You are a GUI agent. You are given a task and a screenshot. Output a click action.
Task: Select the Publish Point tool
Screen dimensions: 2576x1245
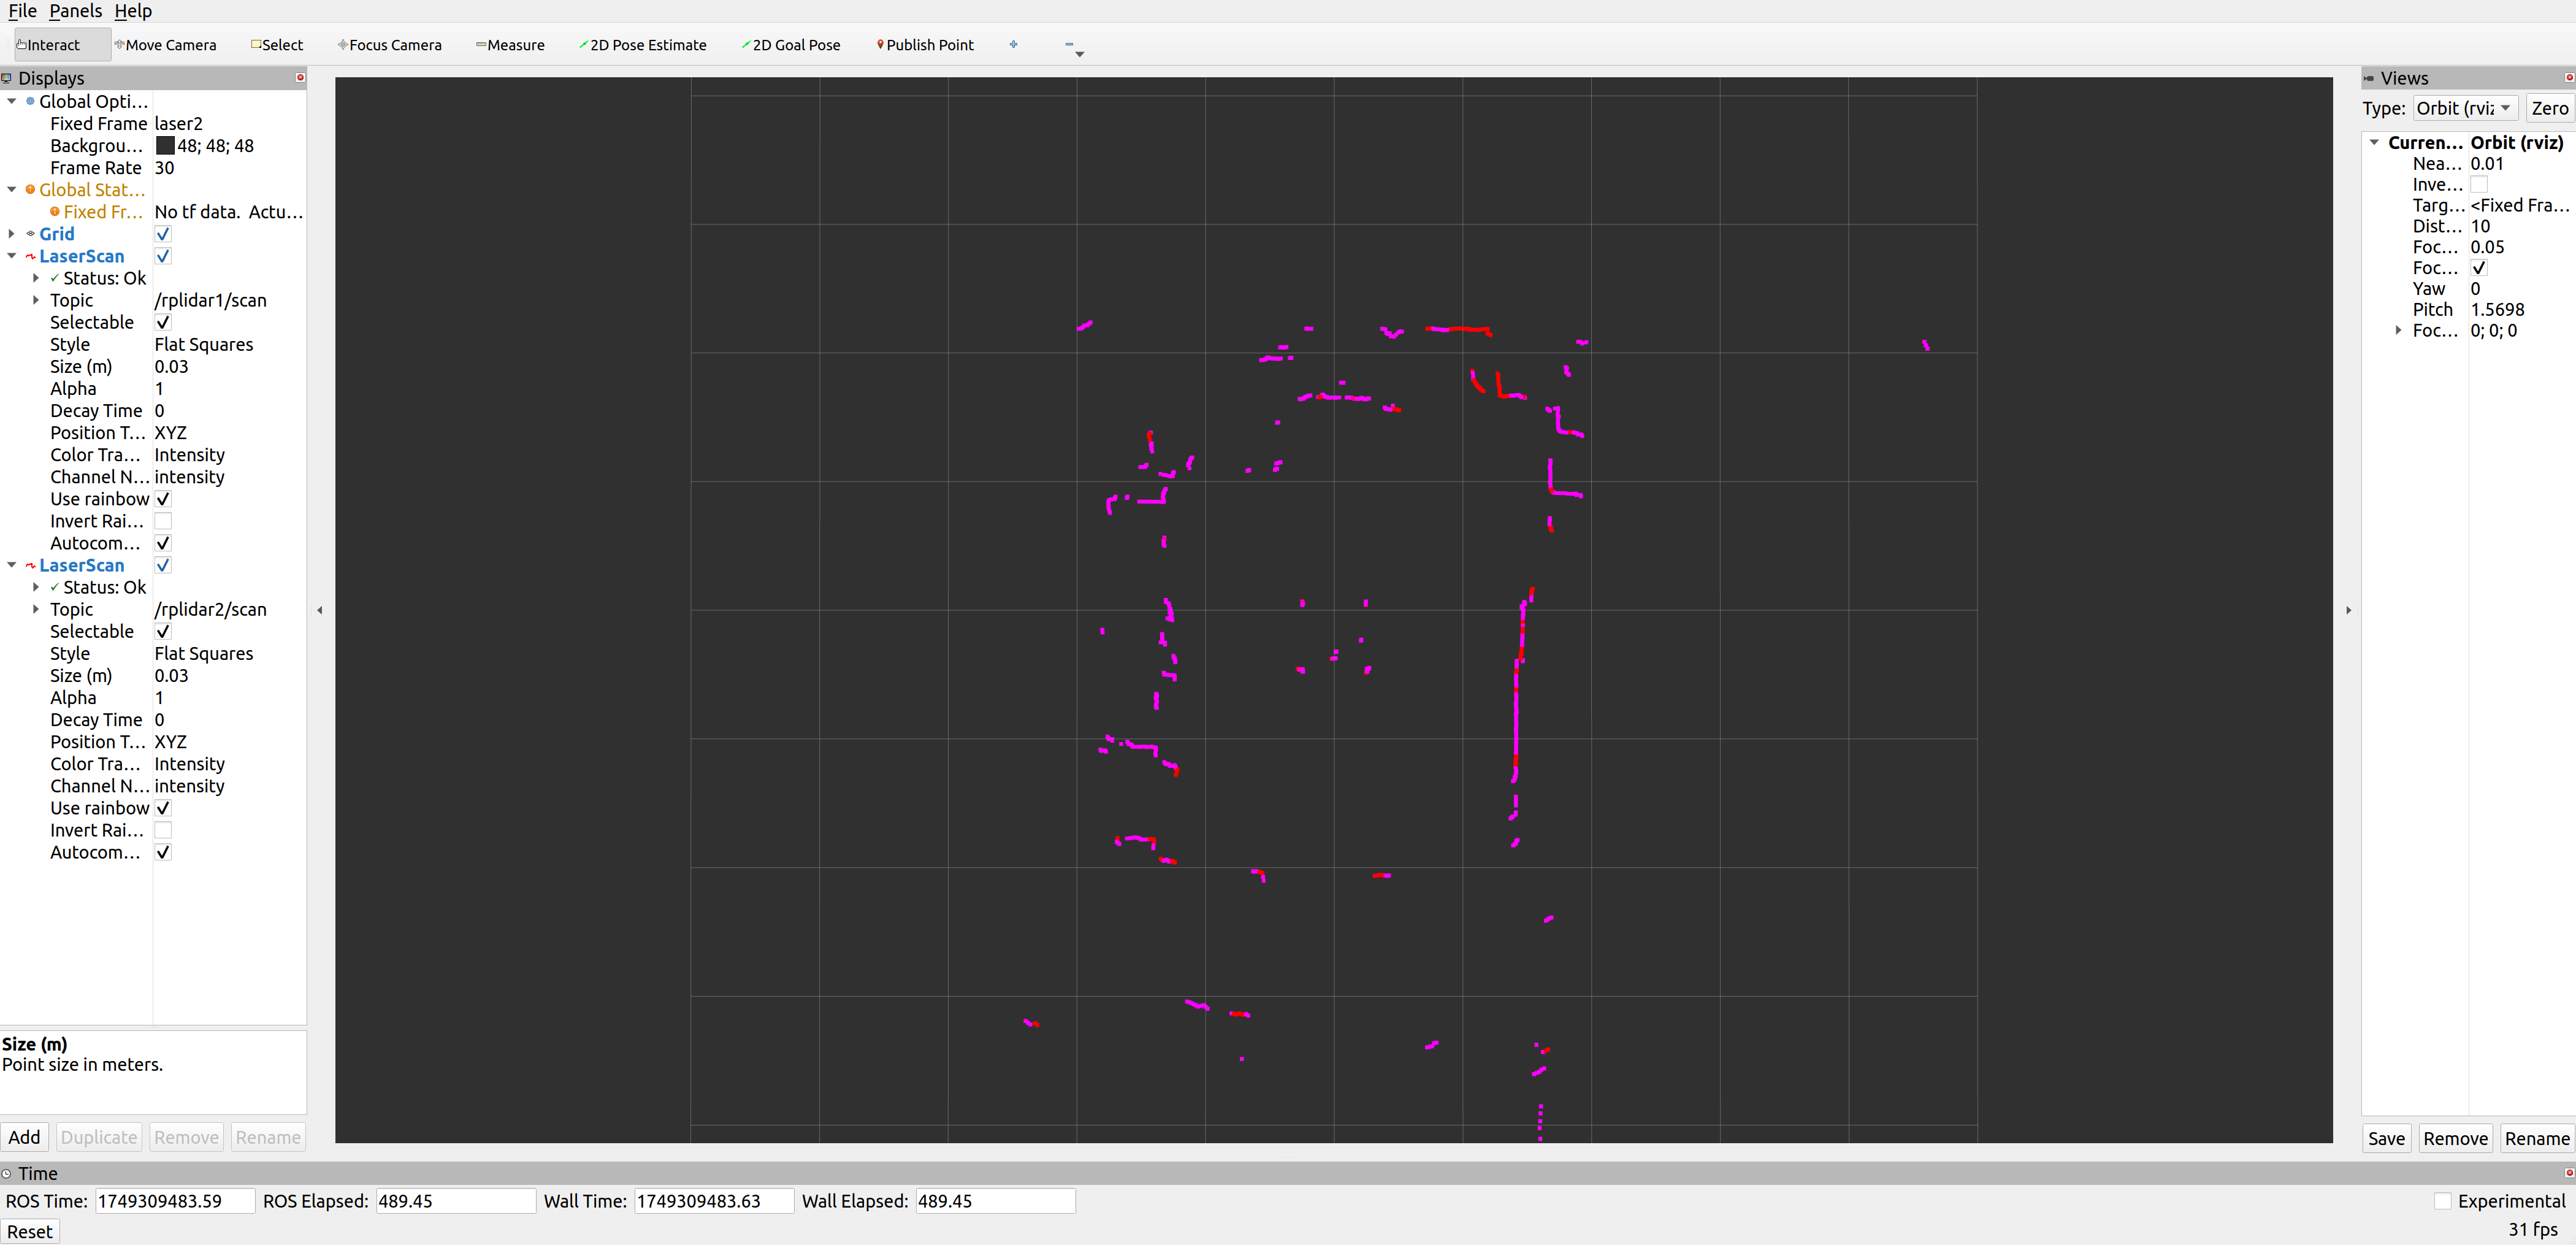coord(925,45)
